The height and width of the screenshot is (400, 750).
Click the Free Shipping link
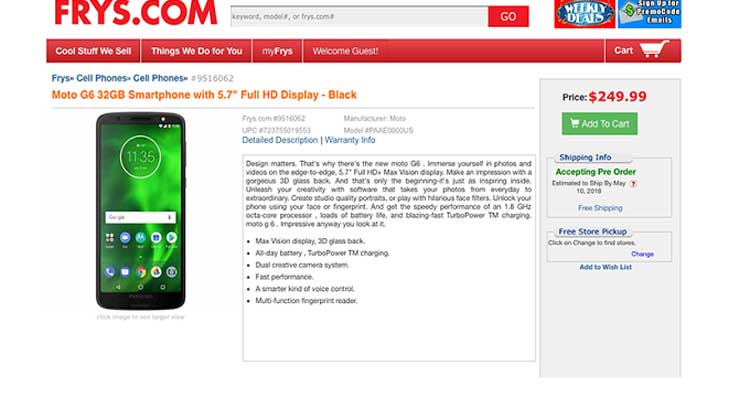coord(600,208)
